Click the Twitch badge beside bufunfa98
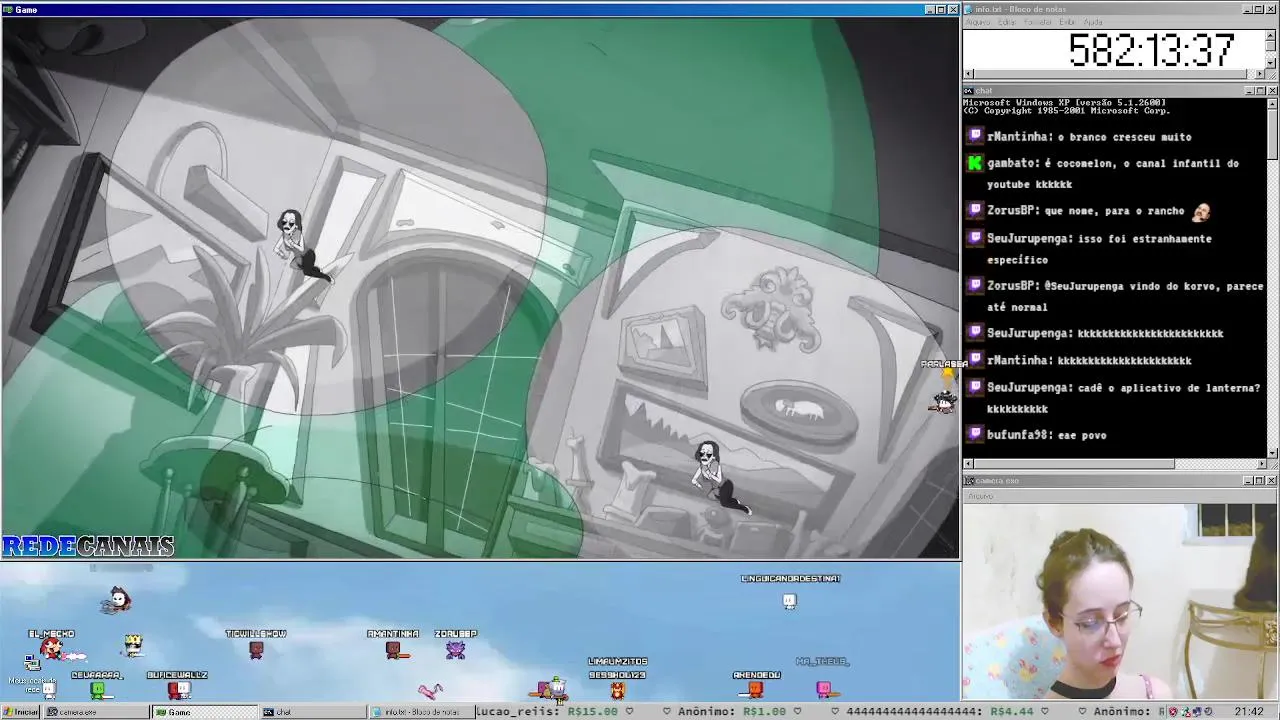Screen dimensions: 1280x720 [975, 434]
